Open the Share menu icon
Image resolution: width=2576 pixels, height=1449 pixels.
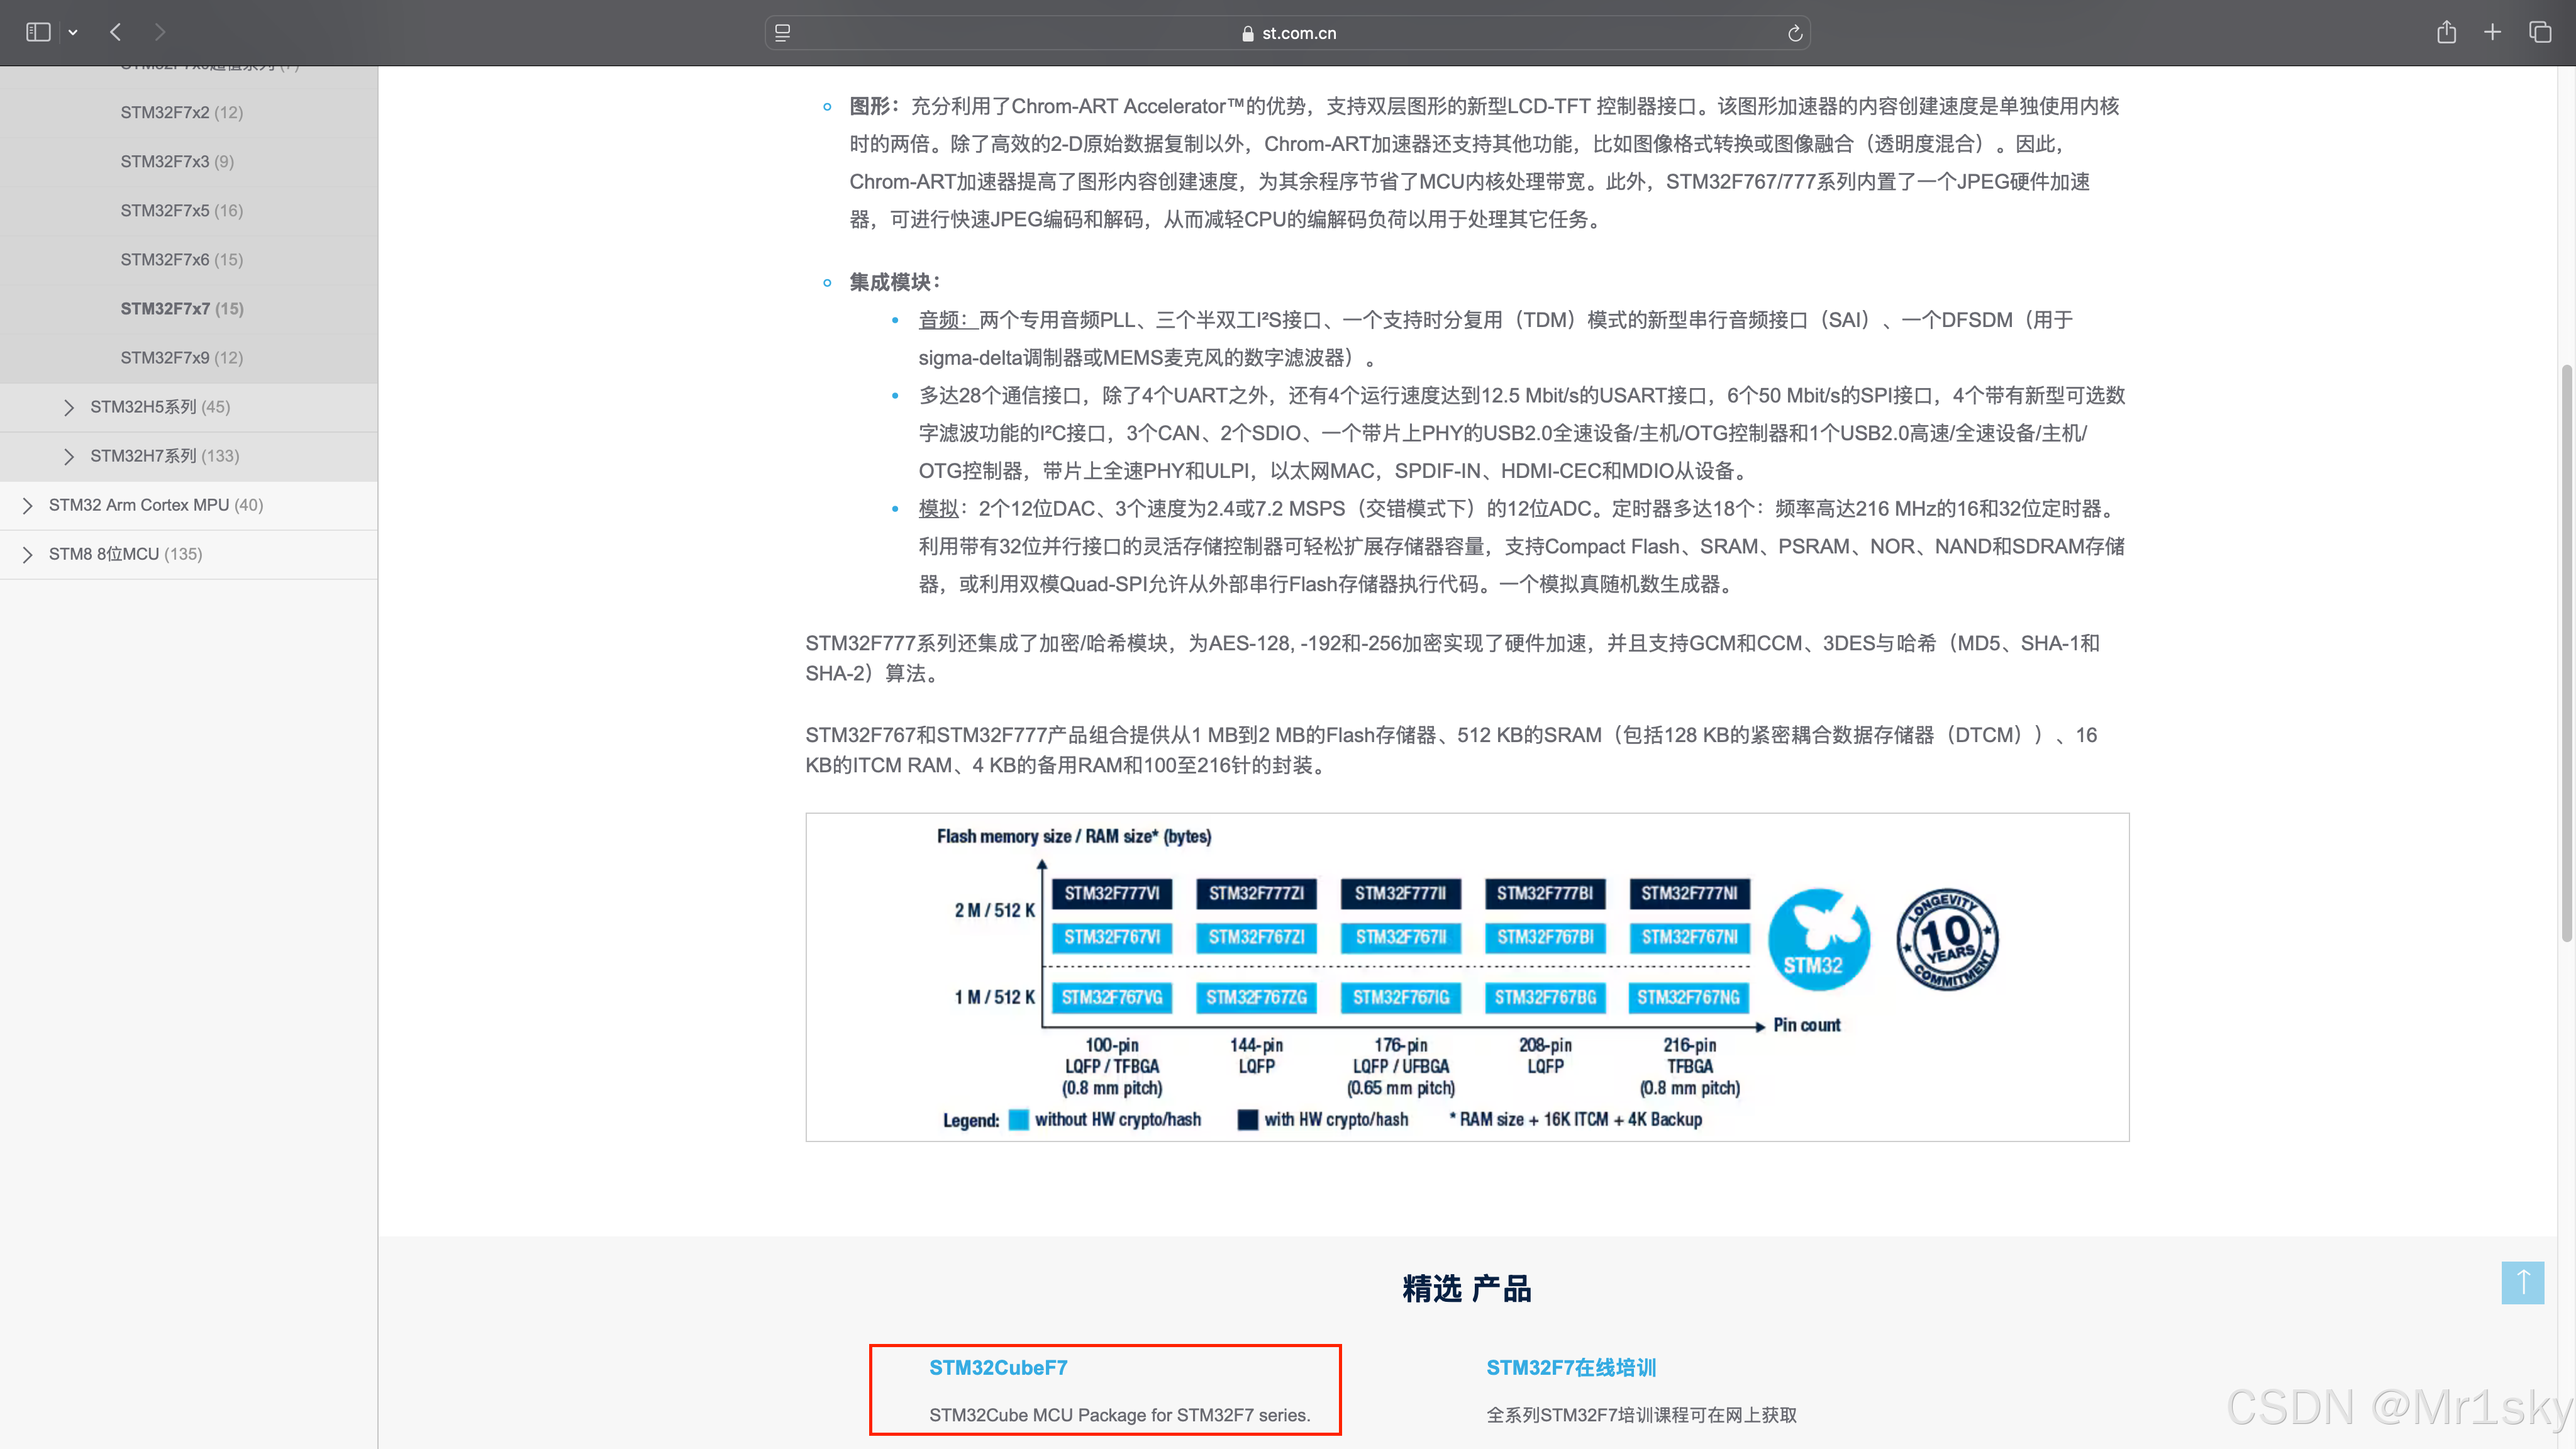2446,32
